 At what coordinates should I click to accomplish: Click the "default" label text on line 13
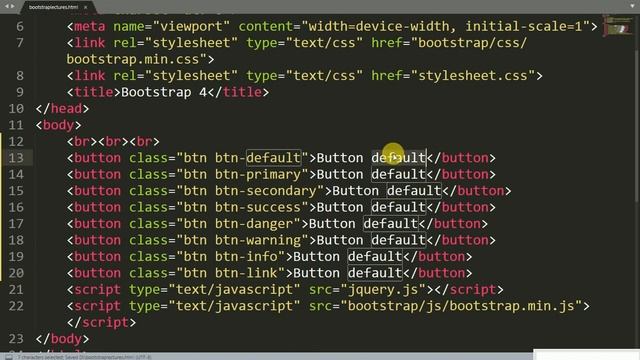(398, 158)
